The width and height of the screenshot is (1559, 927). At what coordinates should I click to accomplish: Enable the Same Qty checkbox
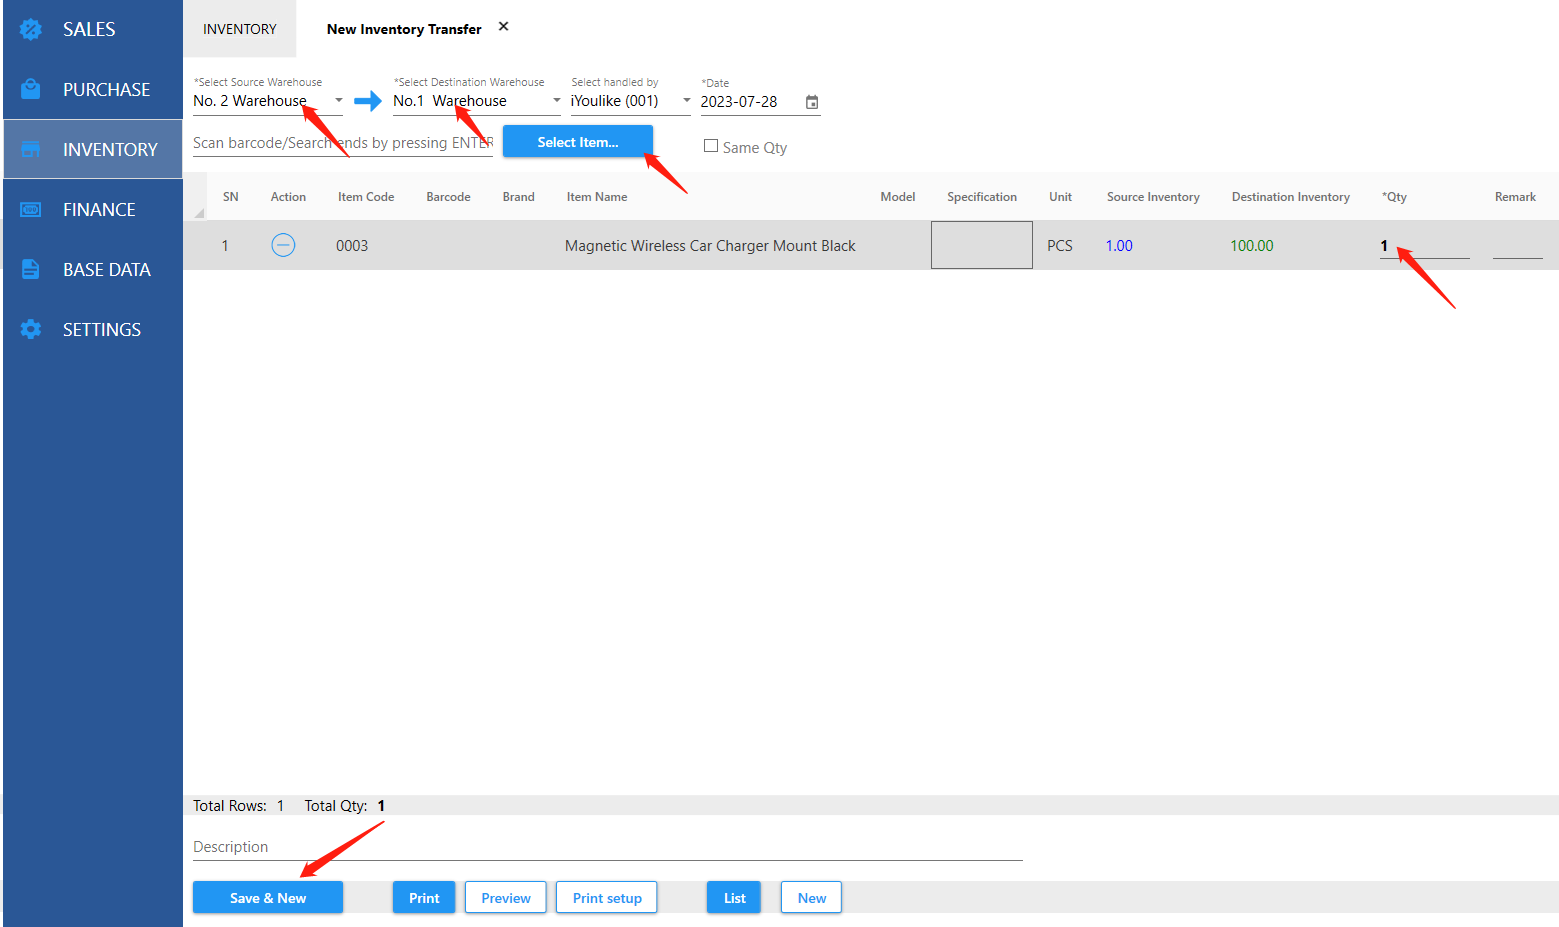click(x=711, y=146)
